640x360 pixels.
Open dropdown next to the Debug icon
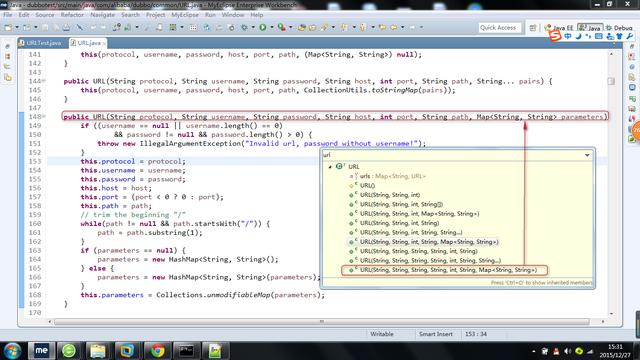point(253,27)
